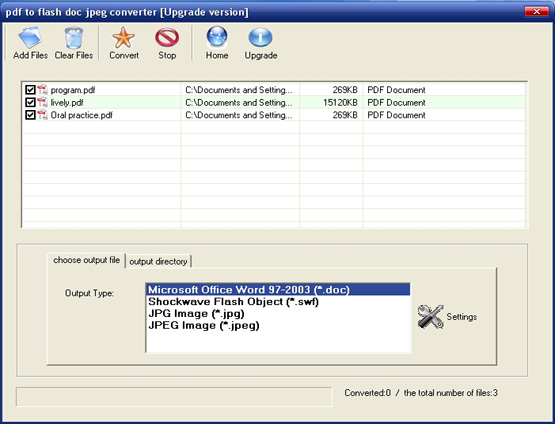Click the PDF icon beside lively.pdf
The width and height of the screenshot is (555, 424).
(42, 102)
